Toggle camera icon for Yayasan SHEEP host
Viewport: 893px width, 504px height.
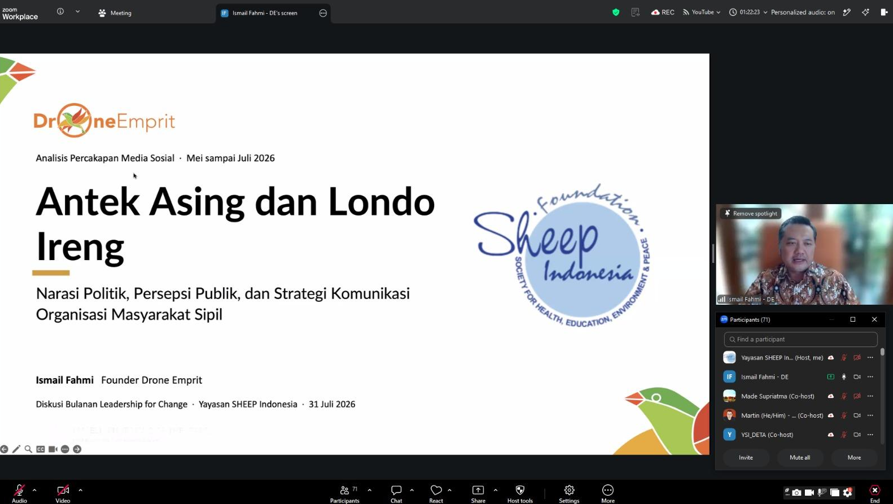pyautogui.click(x=857, y=358)
